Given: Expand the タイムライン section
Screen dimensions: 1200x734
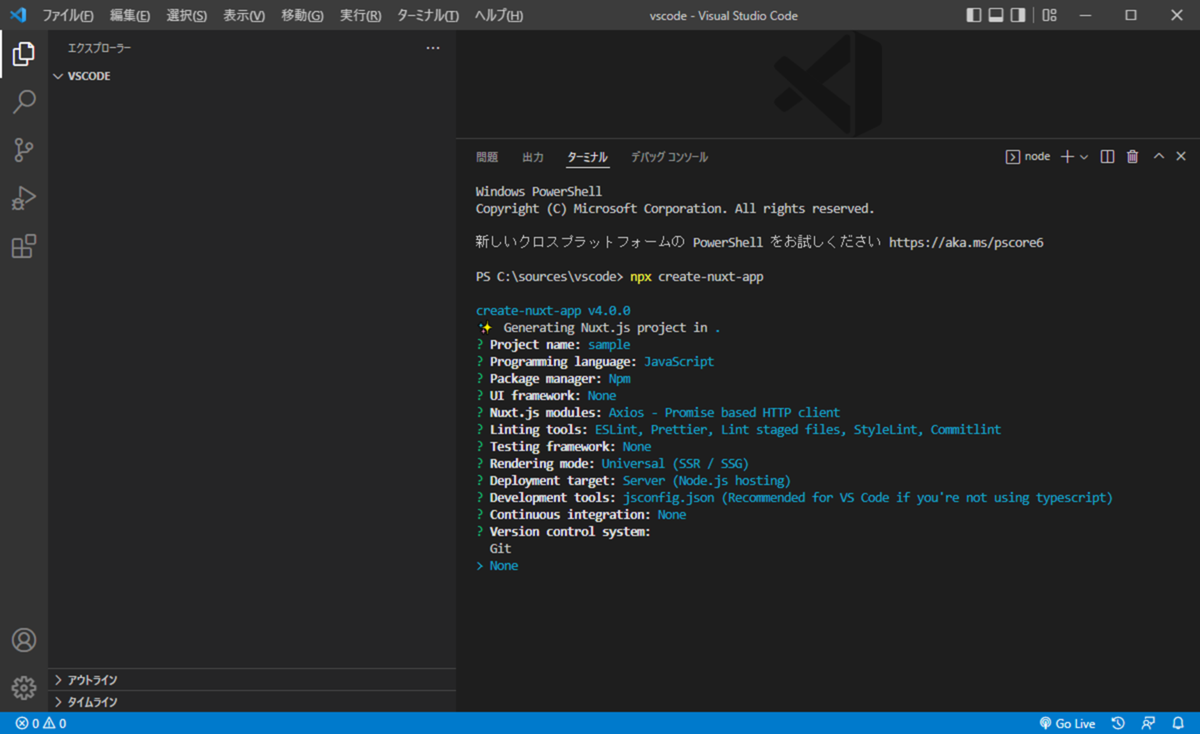Looking at the screenshot, I should click(252, 702).
